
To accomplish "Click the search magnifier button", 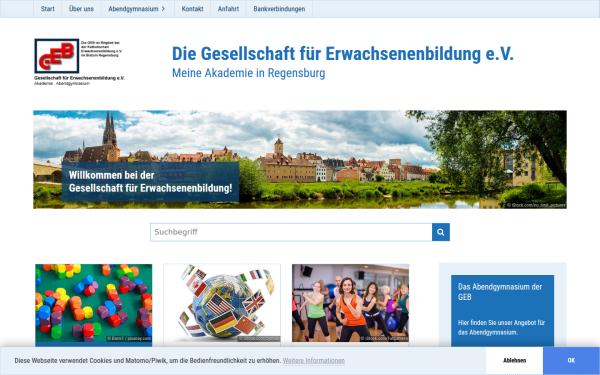I will 441,232.
